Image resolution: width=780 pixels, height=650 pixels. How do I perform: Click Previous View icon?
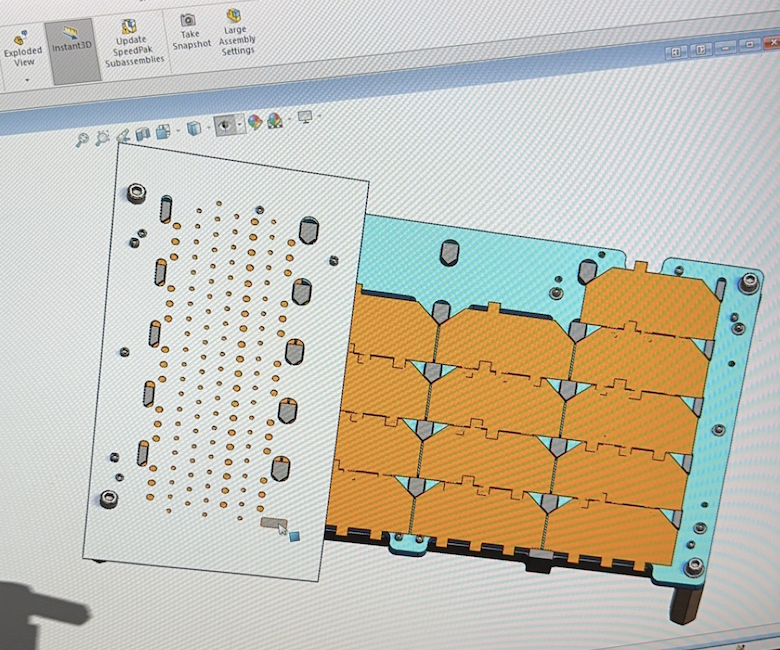point(123,135)
